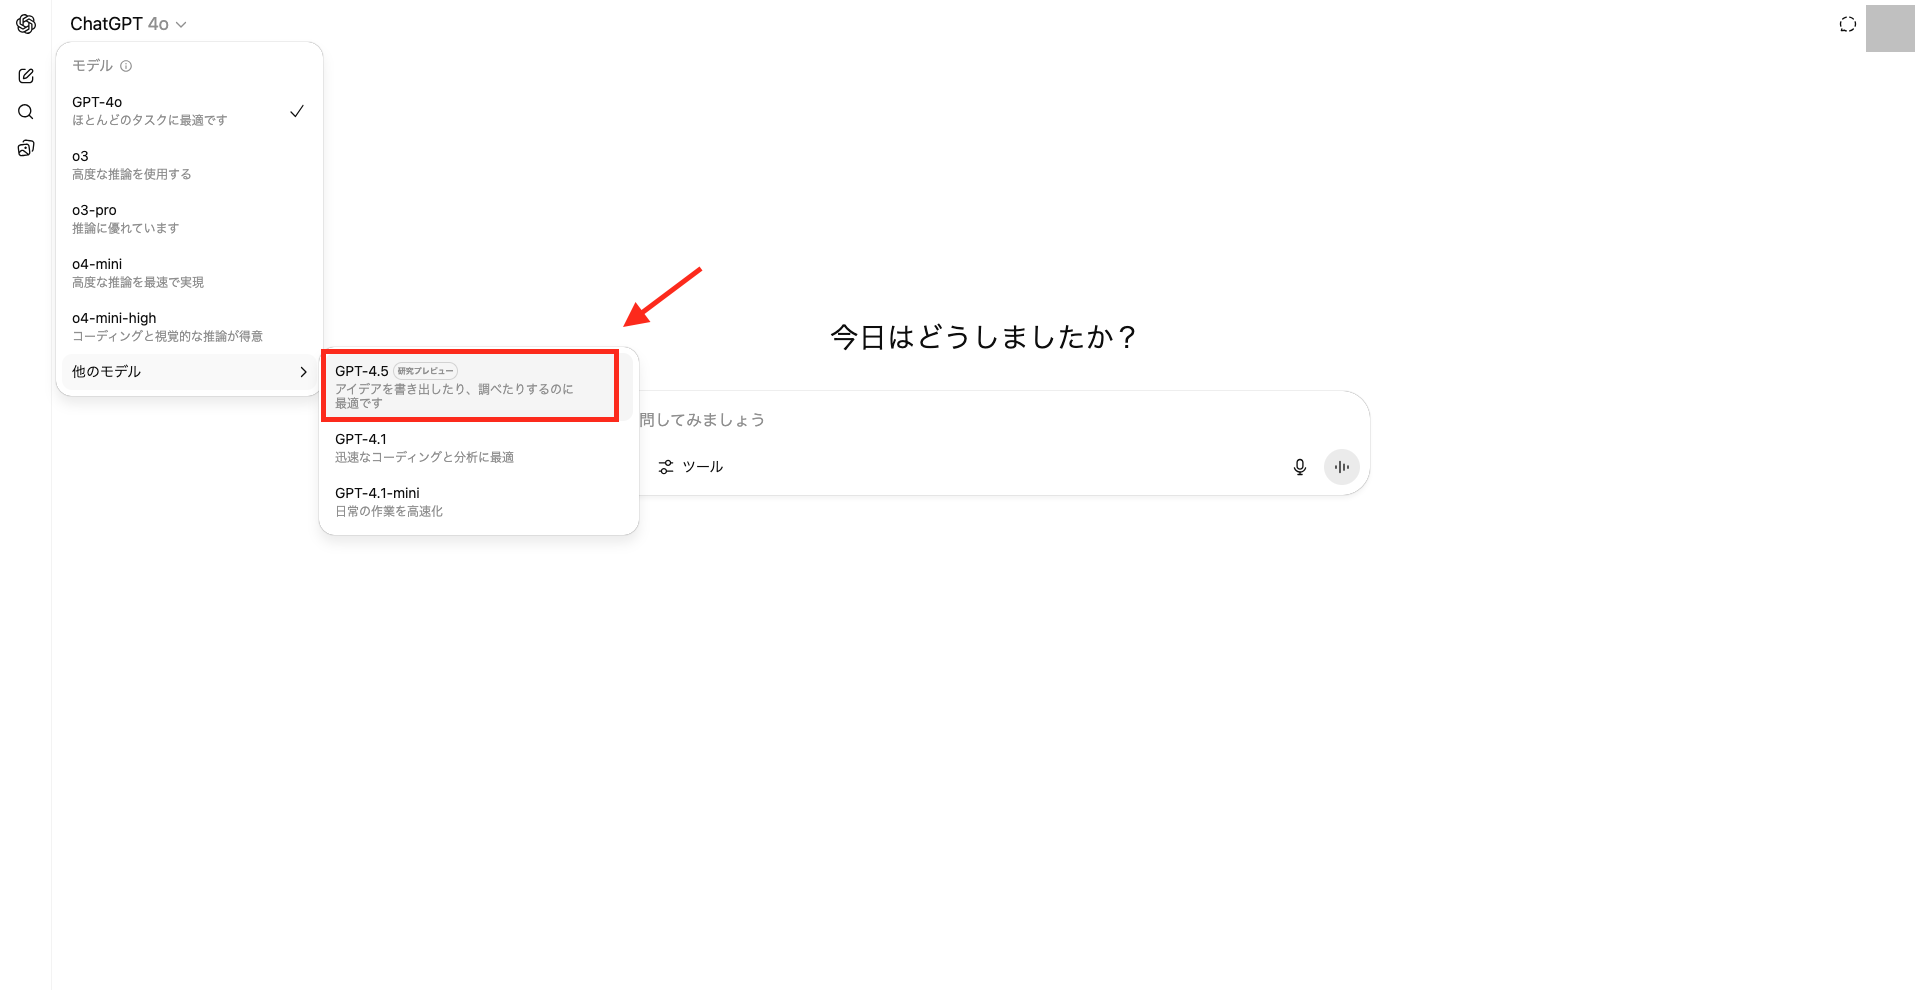Click the ChatGPT logo icon
The image size is (1920, 990).
pos(26,24)
